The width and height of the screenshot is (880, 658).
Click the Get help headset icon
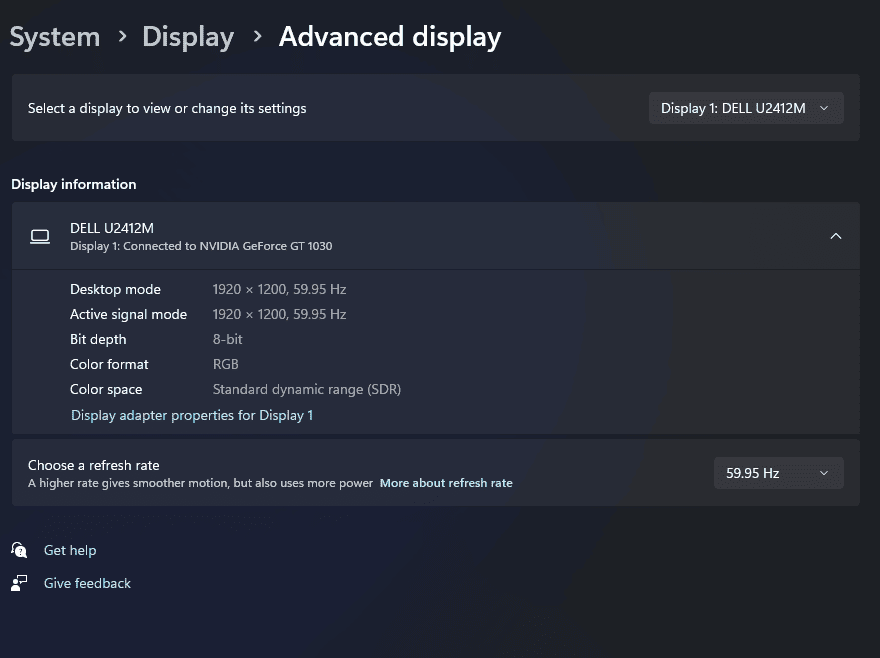pyautogui.click(x=19, y=550)
